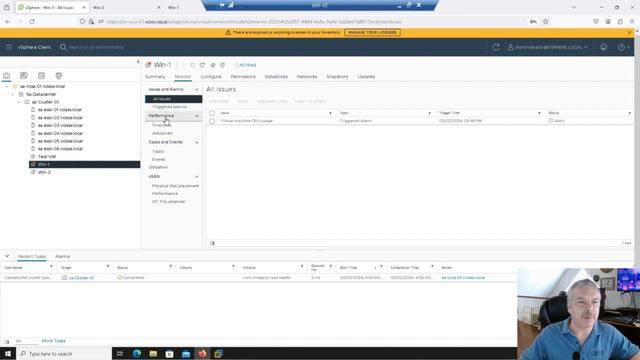
Task: Select the VMs and Templates inventory icon
Action: (24, 76)
